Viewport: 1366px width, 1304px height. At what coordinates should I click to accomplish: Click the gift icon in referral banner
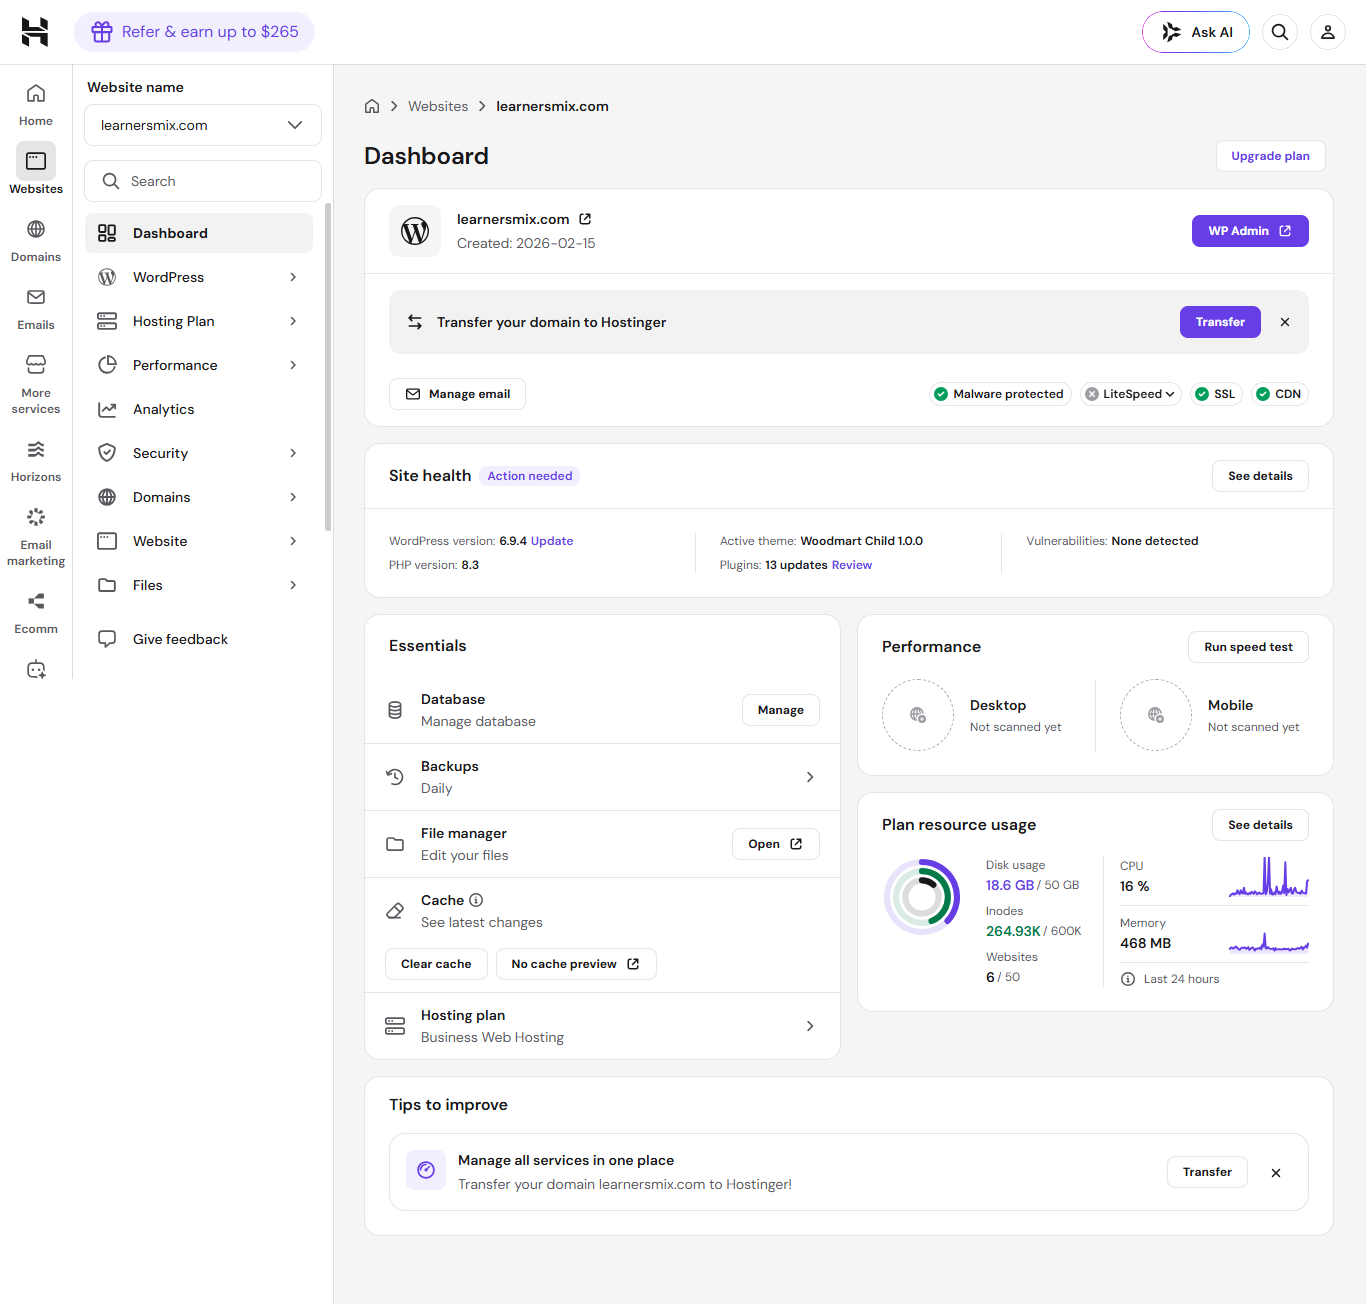click(102, 32)
